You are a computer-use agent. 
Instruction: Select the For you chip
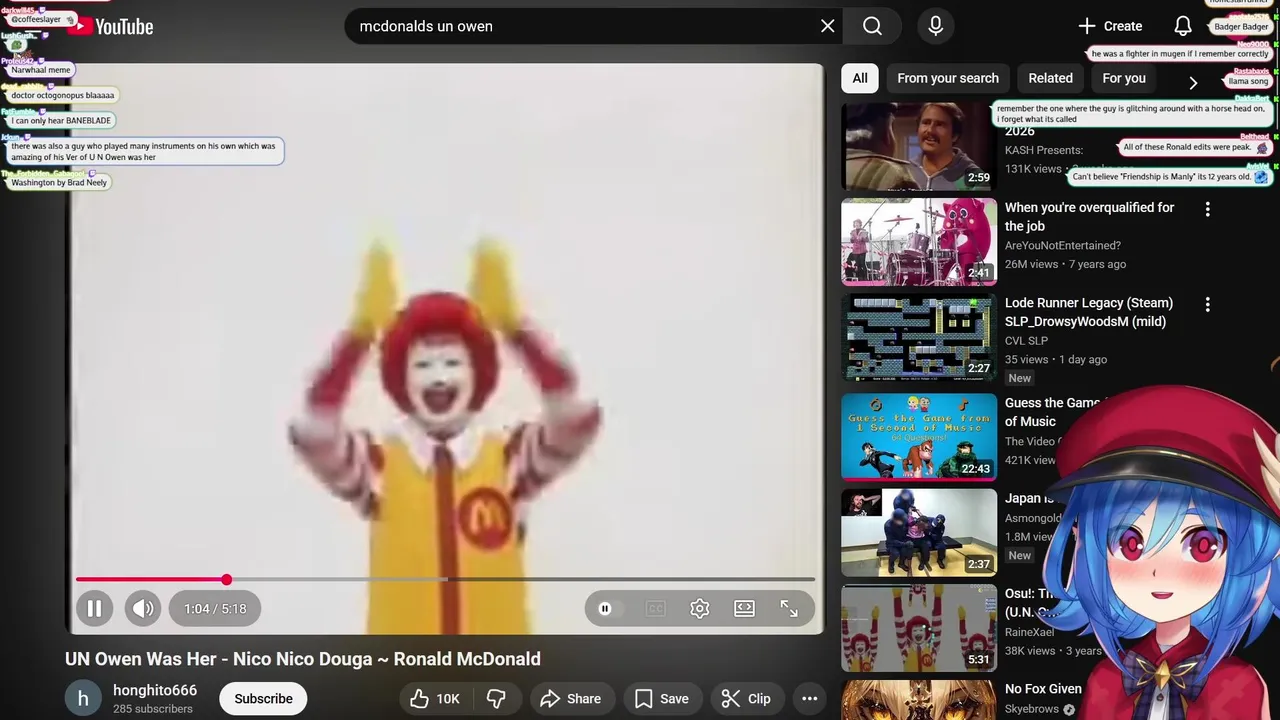click(1124, 78)
